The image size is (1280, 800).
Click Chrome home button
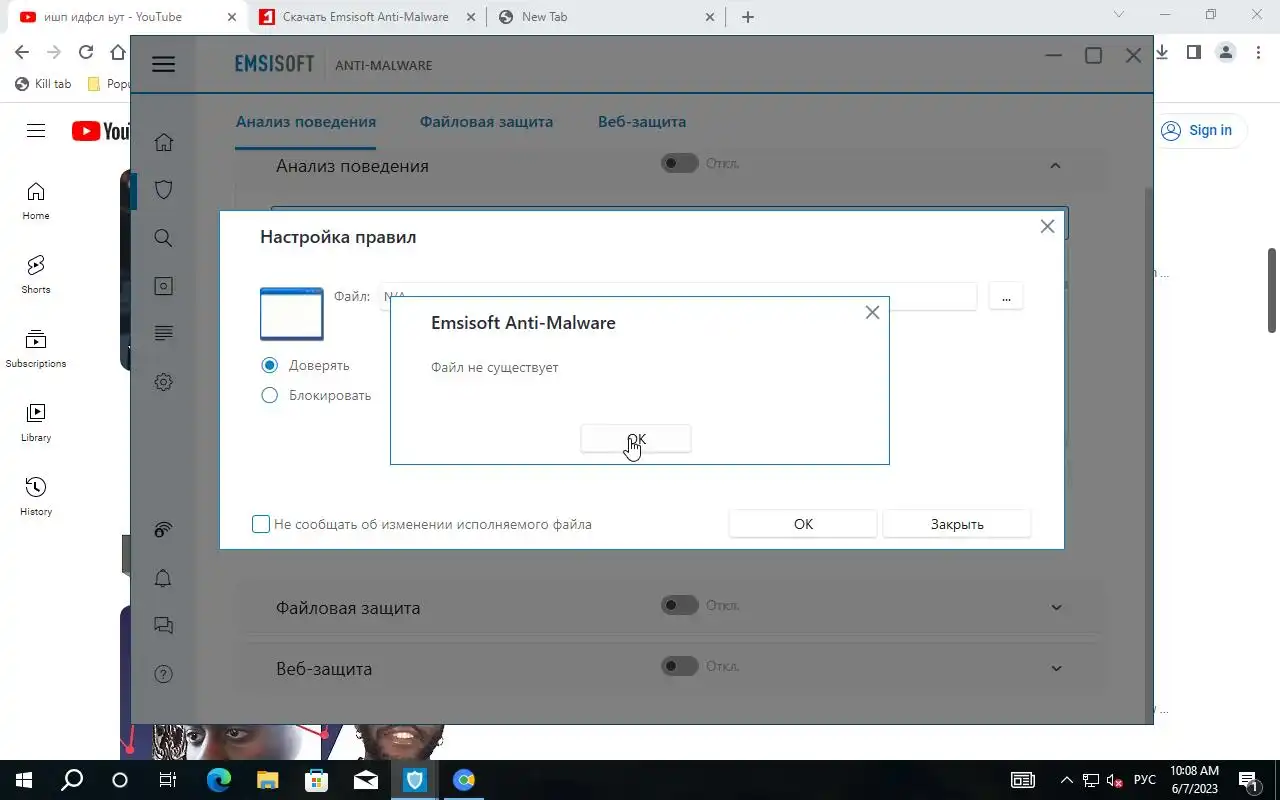[118, 52]
